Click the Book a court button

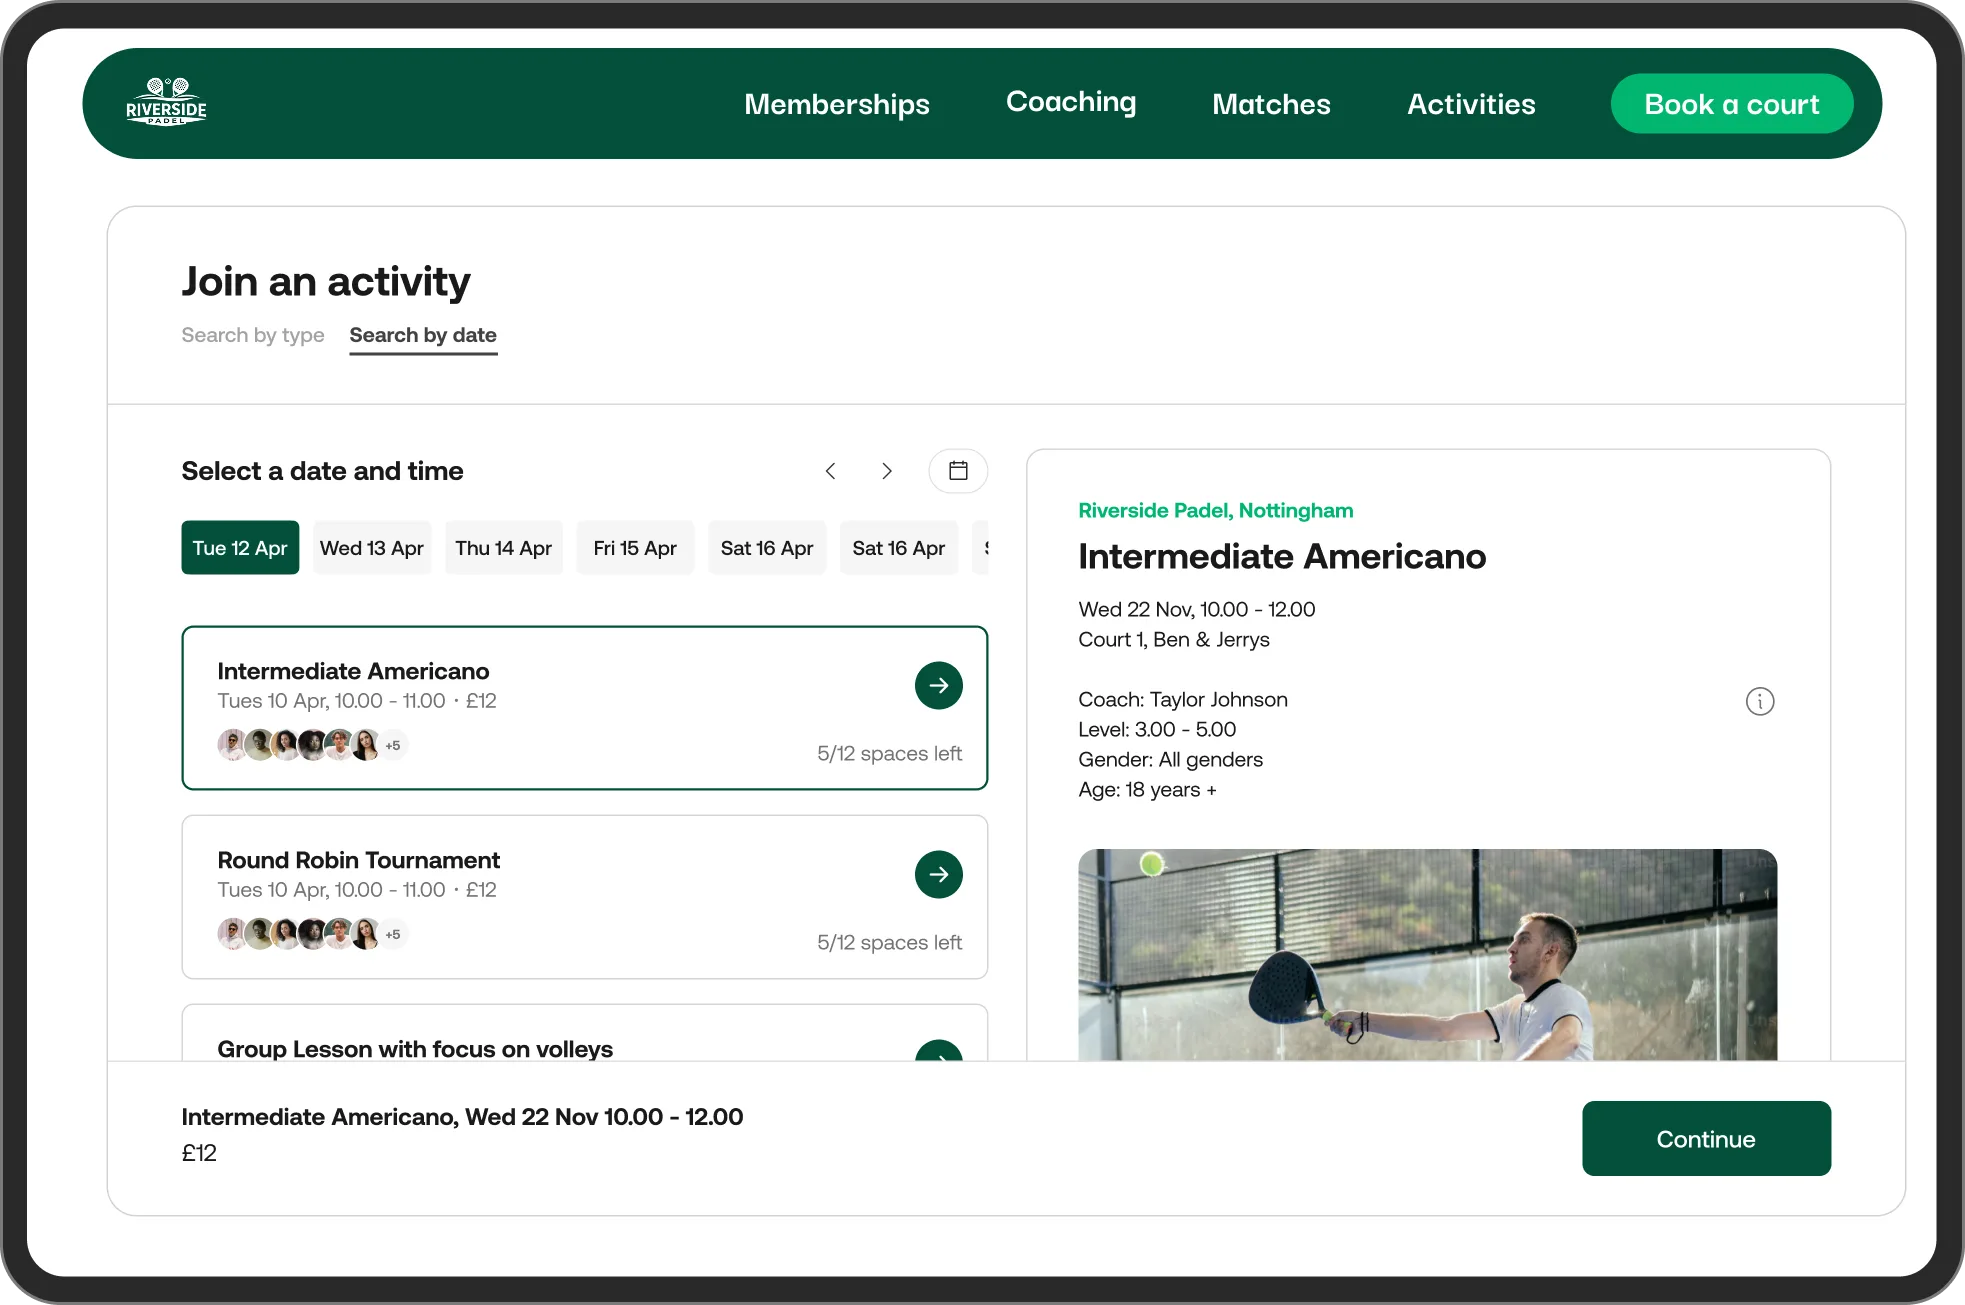pos(1731,104)
